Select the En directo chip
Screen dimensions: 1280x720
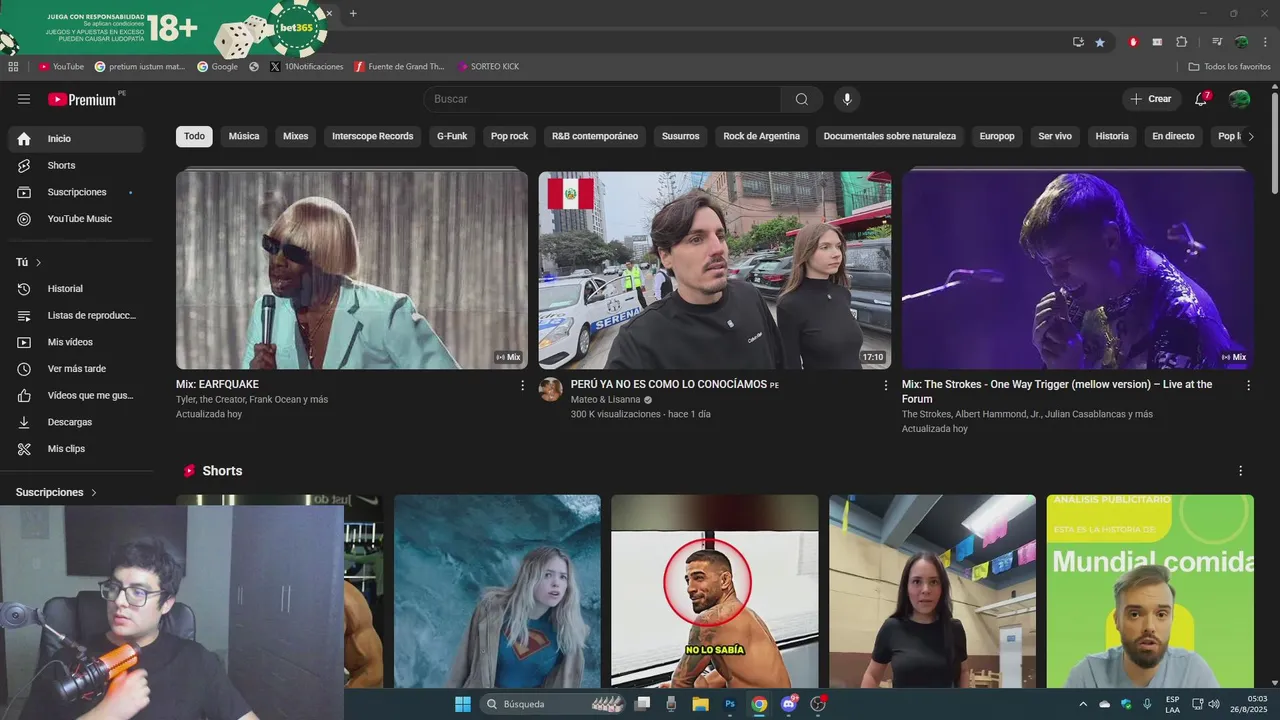pyautogui.click(x=1173, y=136)
